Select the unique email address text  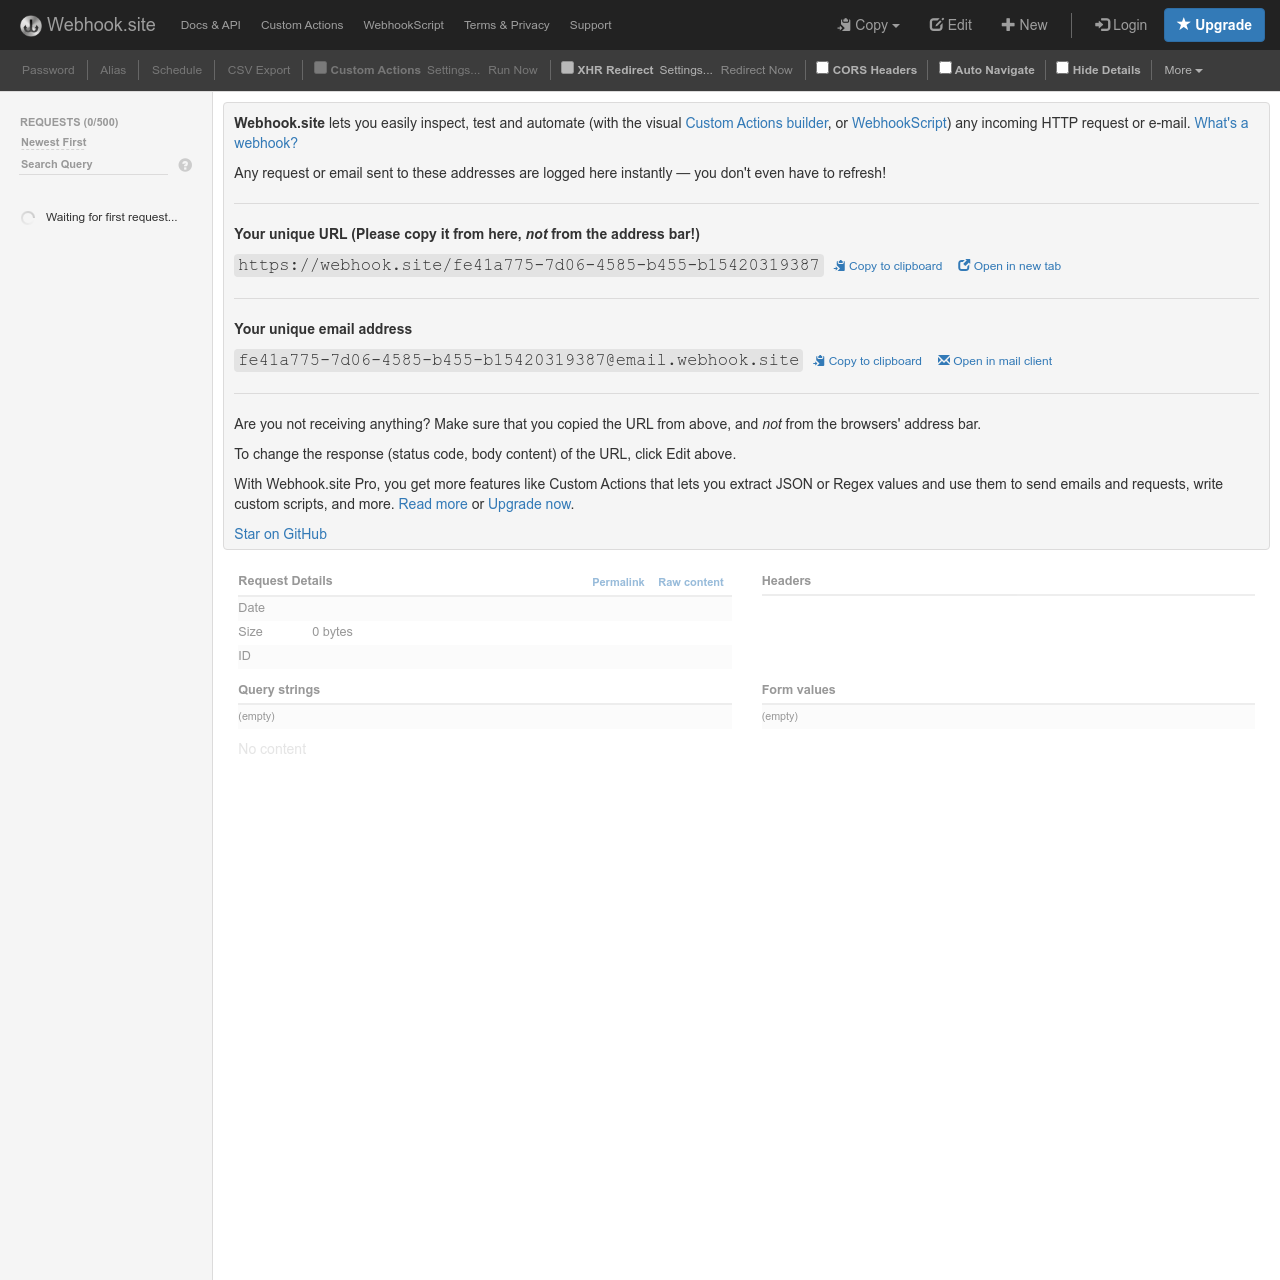click(x=519, y=360)
